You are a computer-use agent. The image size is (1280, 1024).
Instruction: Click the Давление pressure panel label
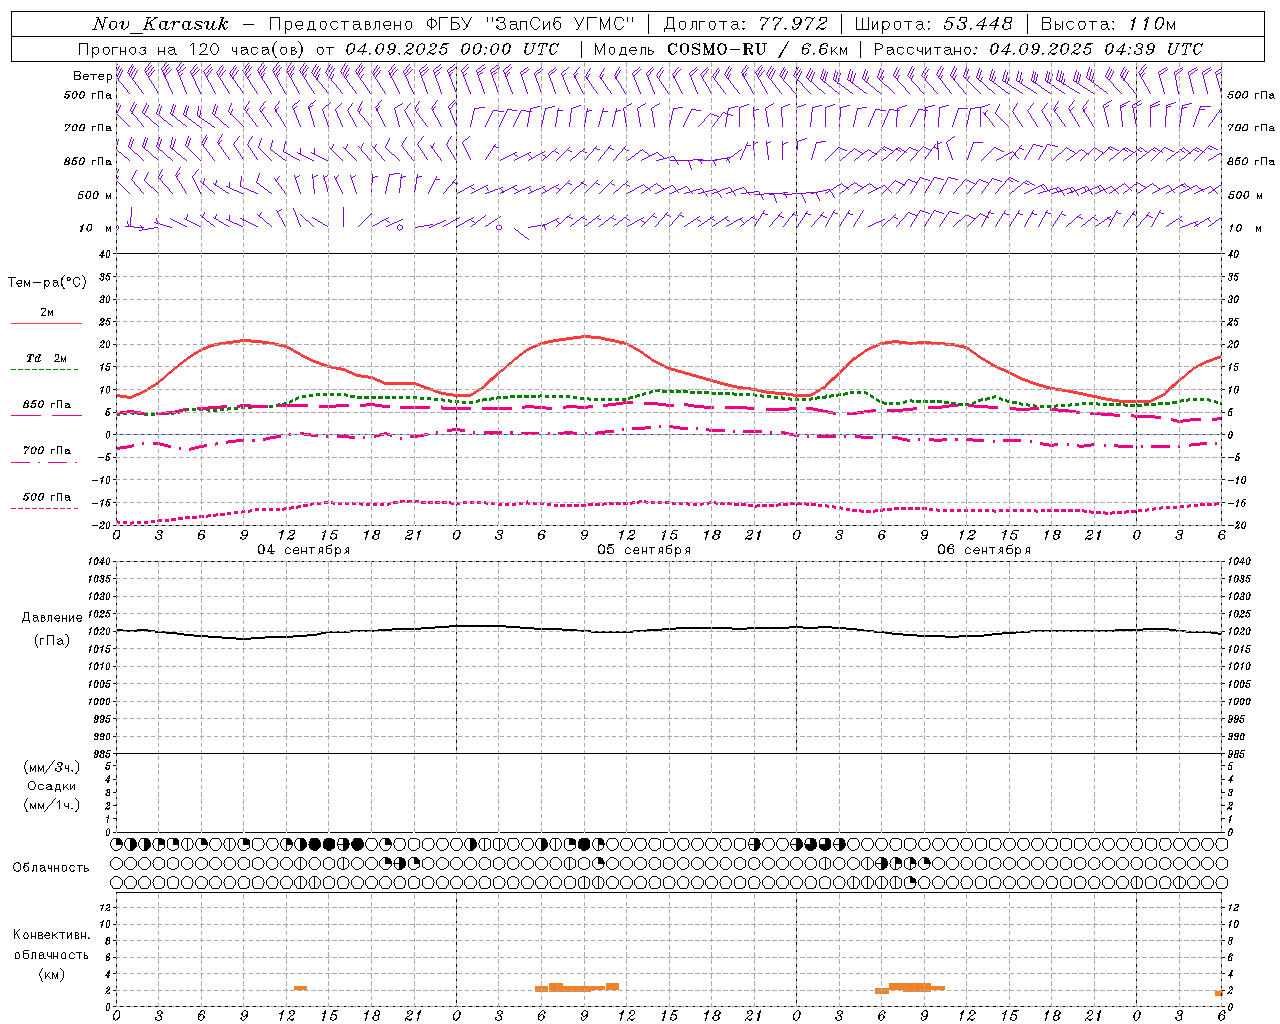[52, 618]
